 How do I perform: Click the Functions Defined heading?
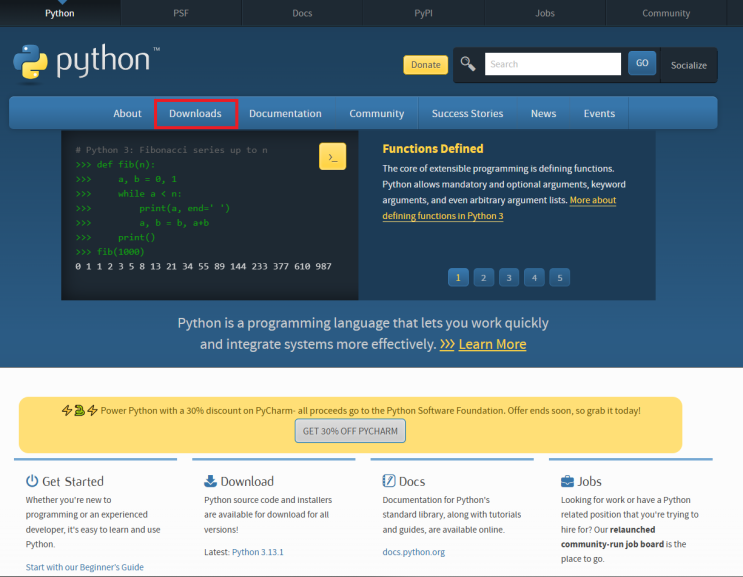[433, 149]
